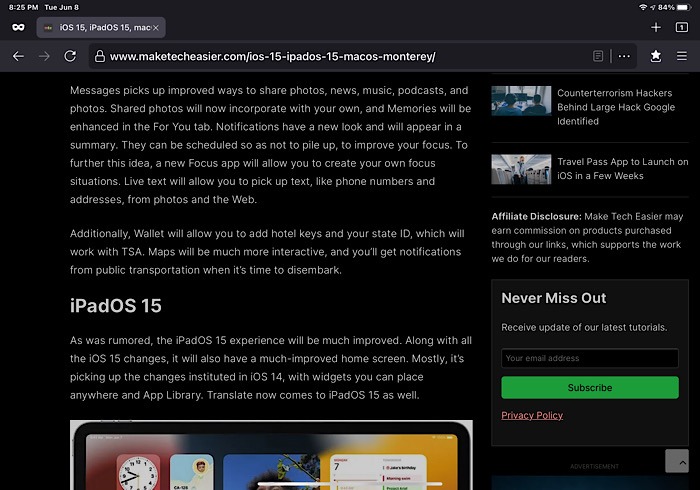Open the hamburger browser menu
Image resolution: width=700 pixels, height=490 pixels.
[681, 56]
